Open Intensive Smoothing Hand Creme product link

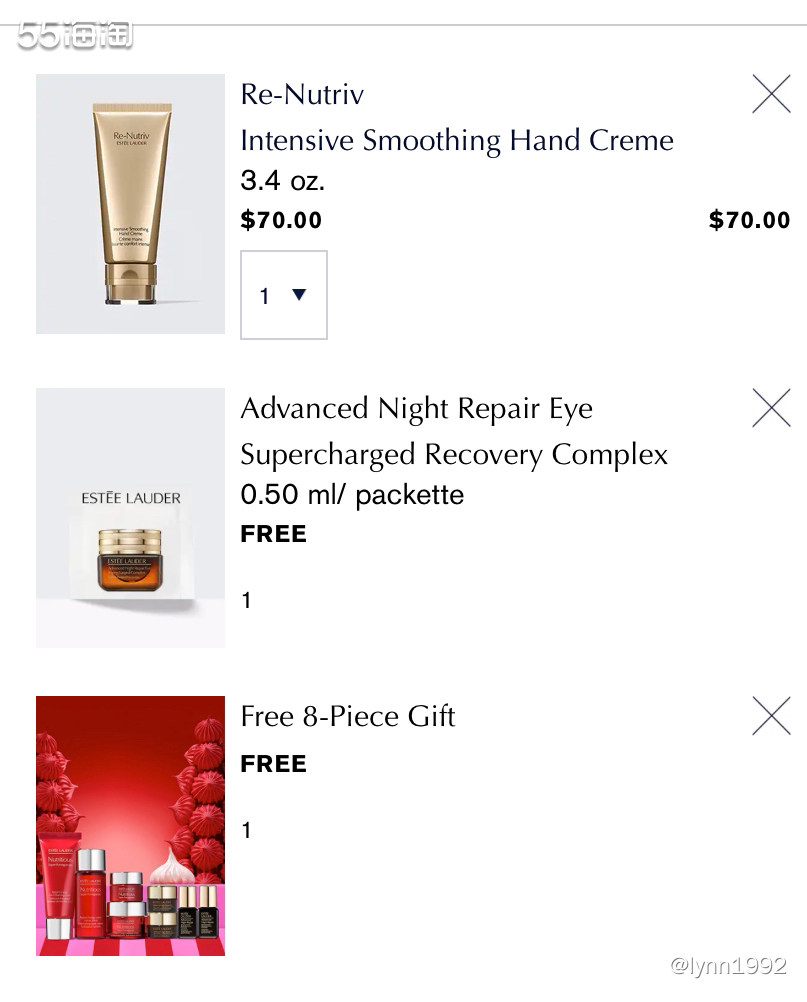pyautogui.click(x=457, y=140)
